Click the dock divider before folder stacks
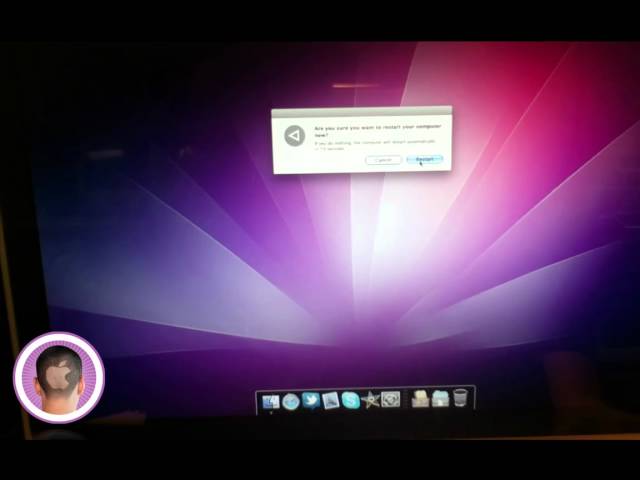This screenshot has width=640, height=480. click(406, 400)
